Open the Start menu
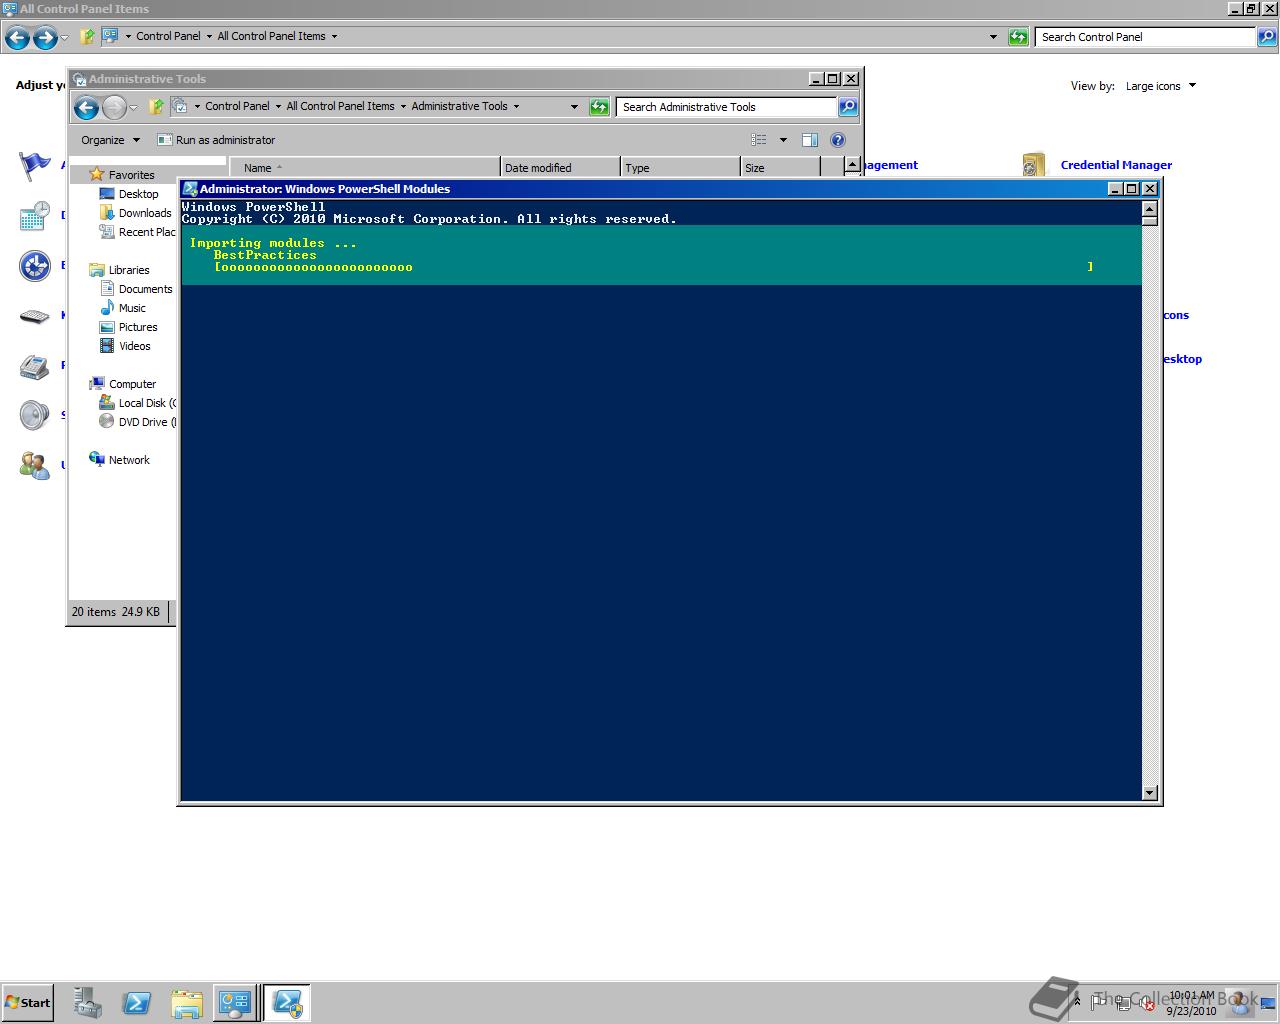Viewport: 1280px width, 1024px height. 27,1002
